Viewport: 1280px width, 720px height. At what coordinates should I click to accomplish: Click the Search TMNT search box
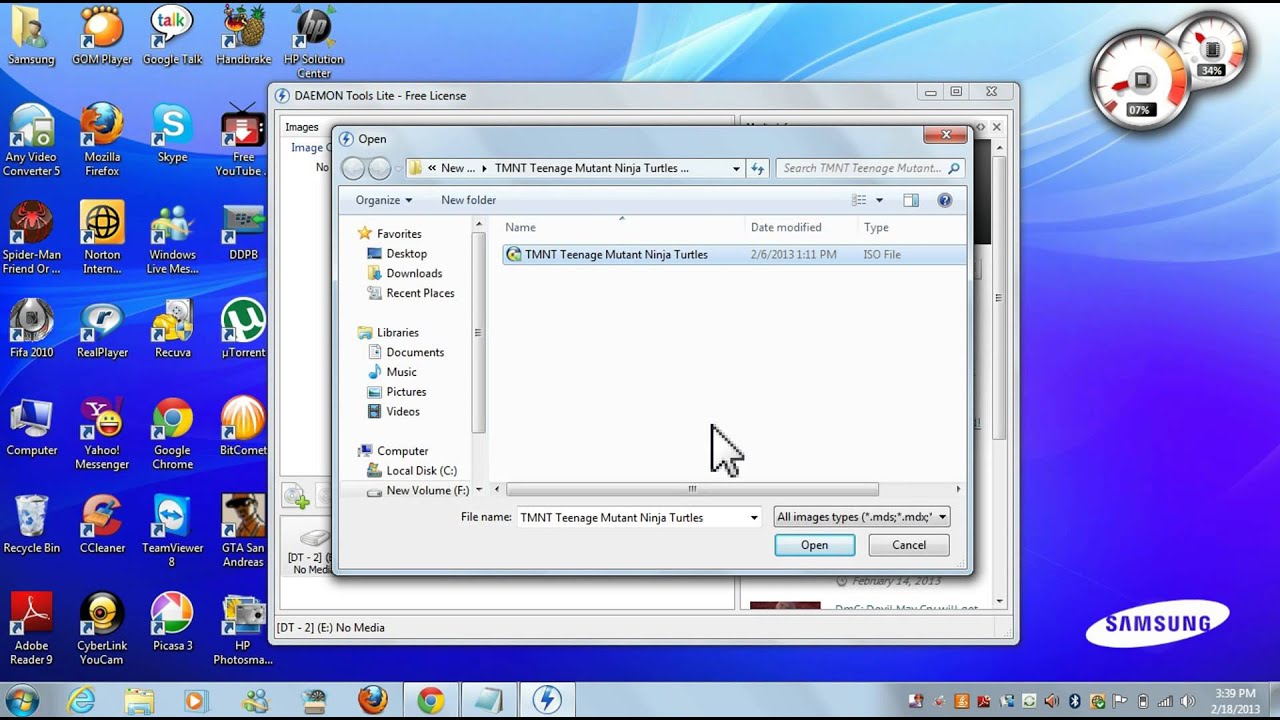(870, 168)
